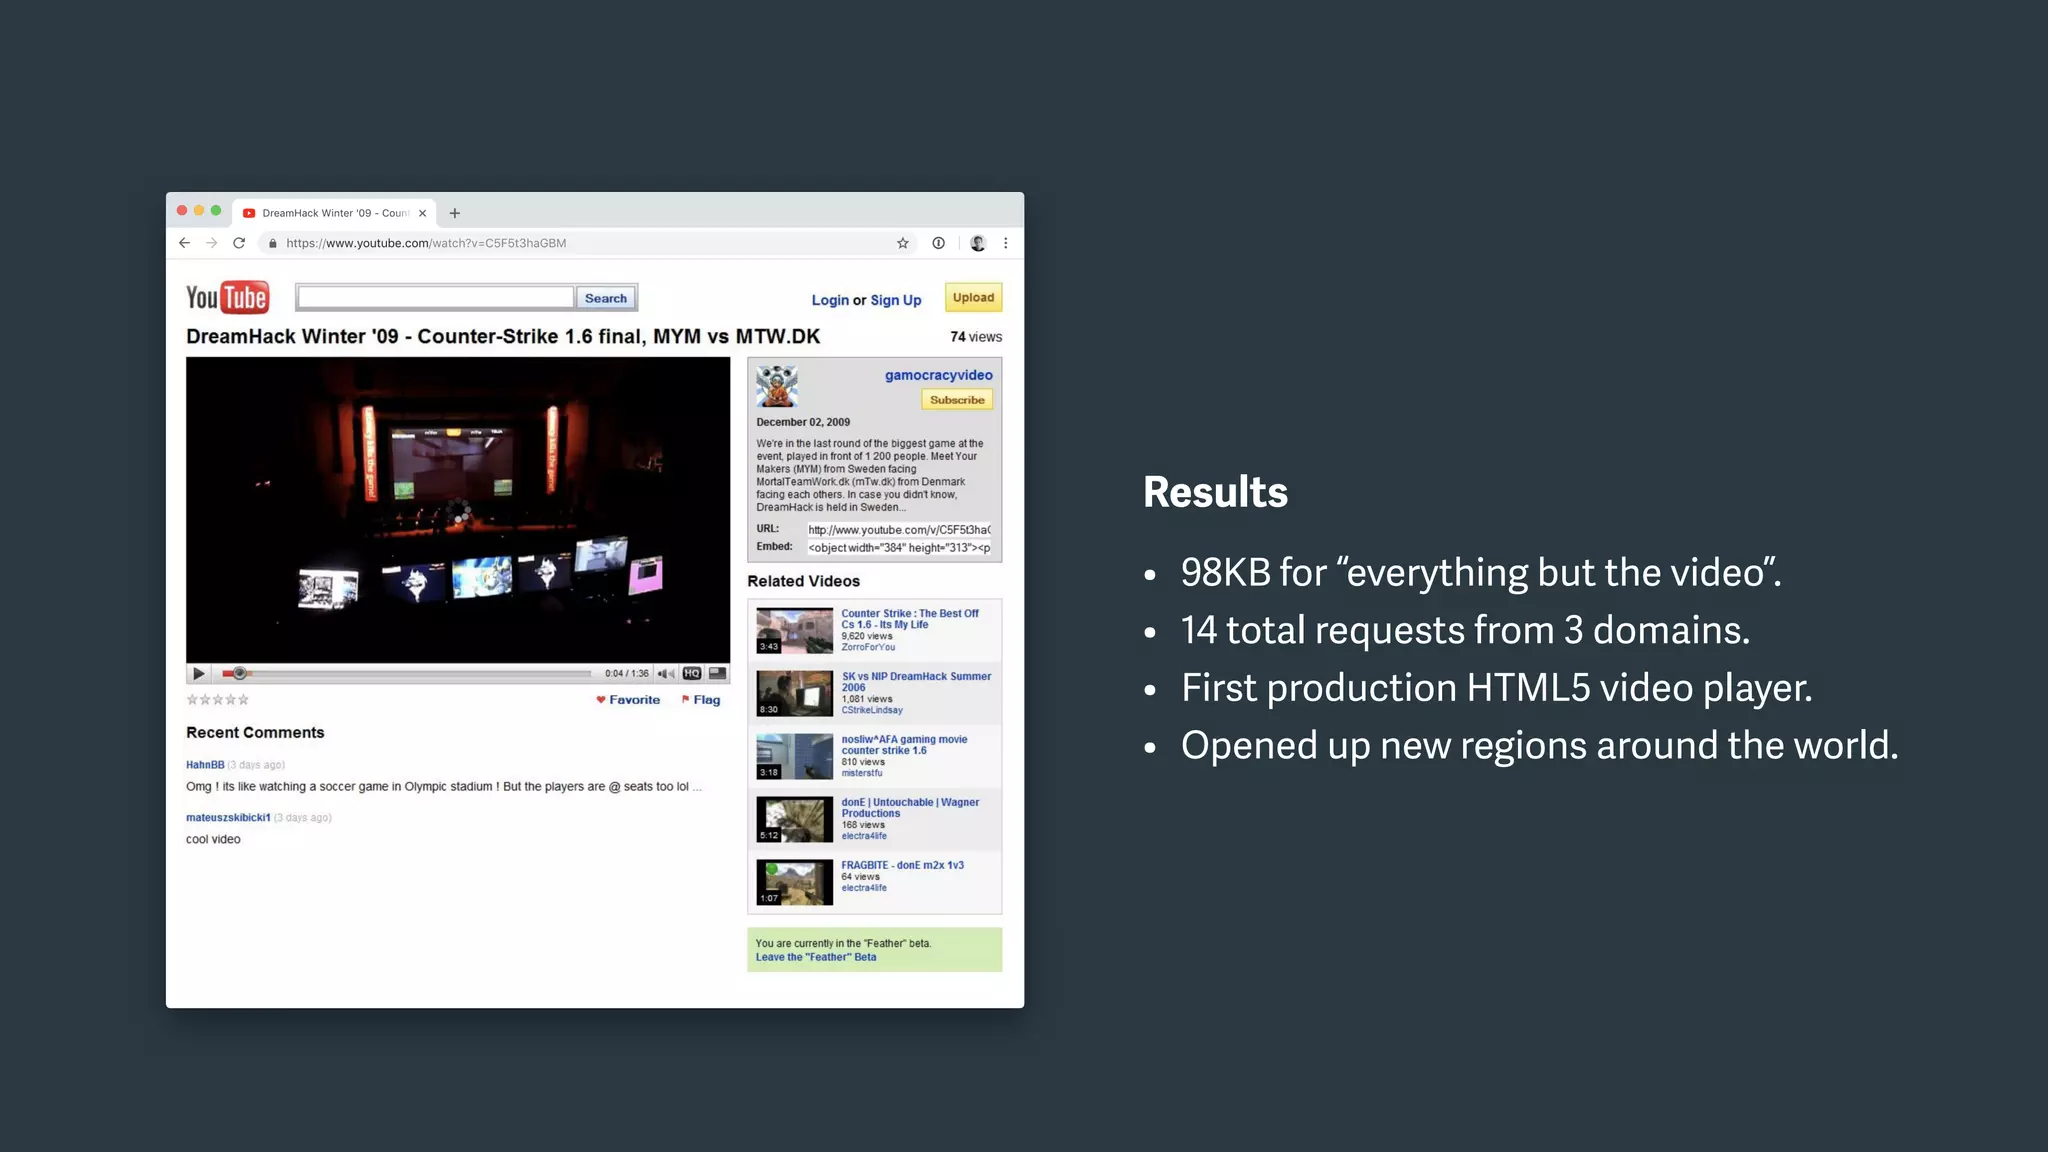This screenshot has width=2048, height=1152.
Task: Rate the video with the stars
Action: coord(218,700)
